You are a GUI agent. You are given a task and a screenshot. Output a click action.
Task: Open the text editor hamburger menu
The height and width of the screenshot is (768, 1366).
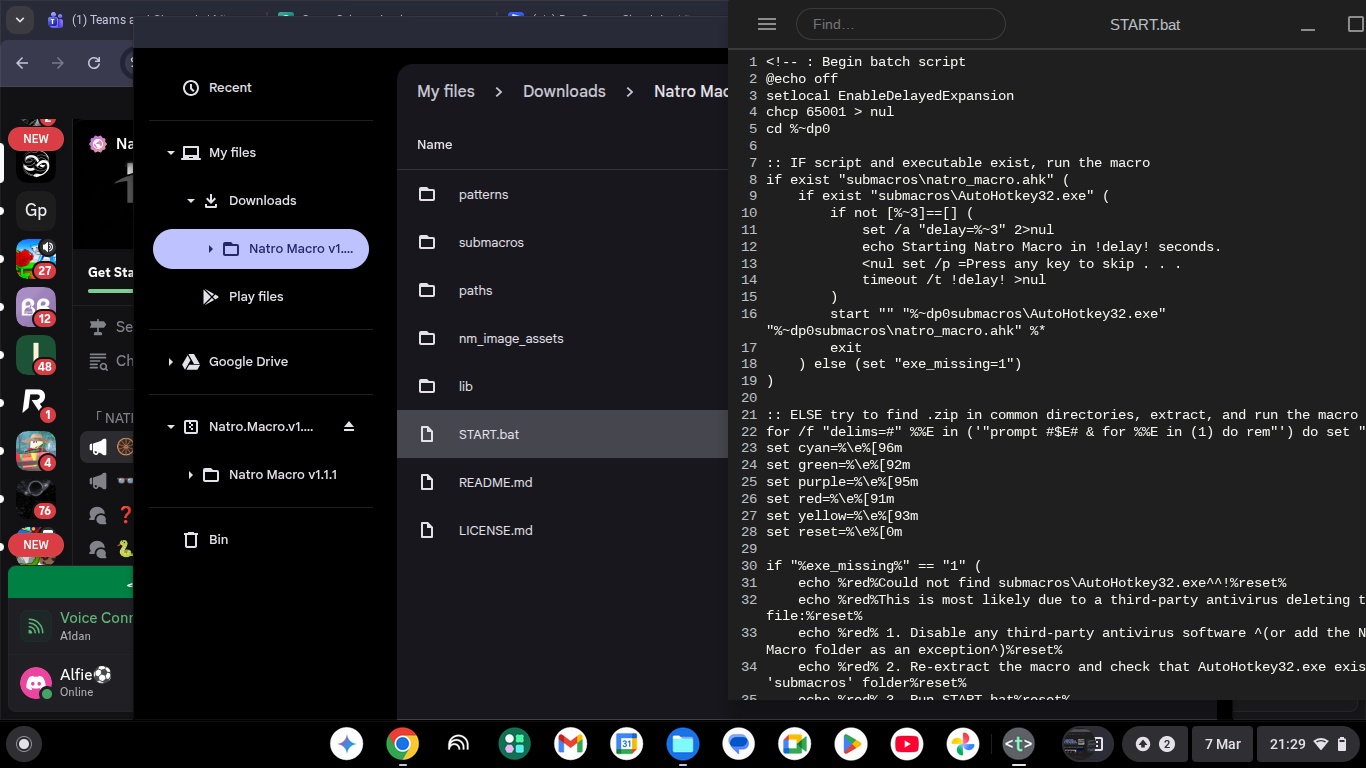pos(766,24)
